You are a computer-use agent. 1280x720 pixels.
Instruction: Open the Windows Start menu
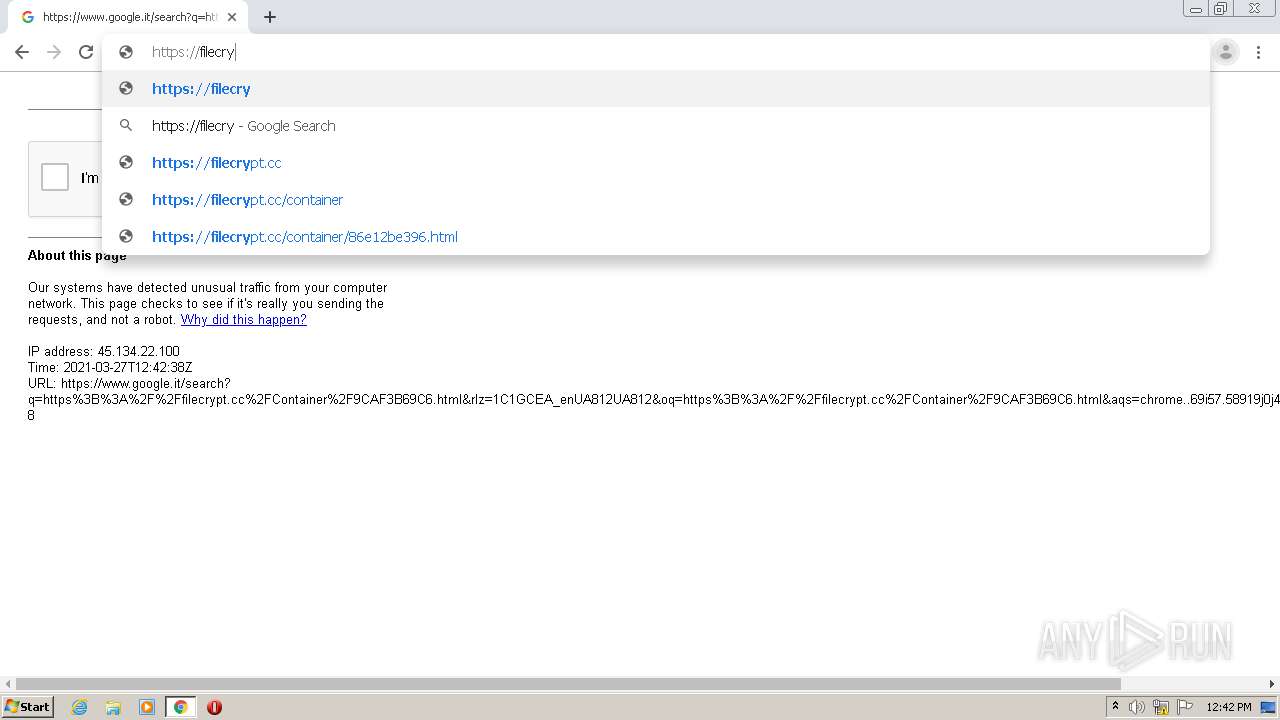(x=27, y=707)
